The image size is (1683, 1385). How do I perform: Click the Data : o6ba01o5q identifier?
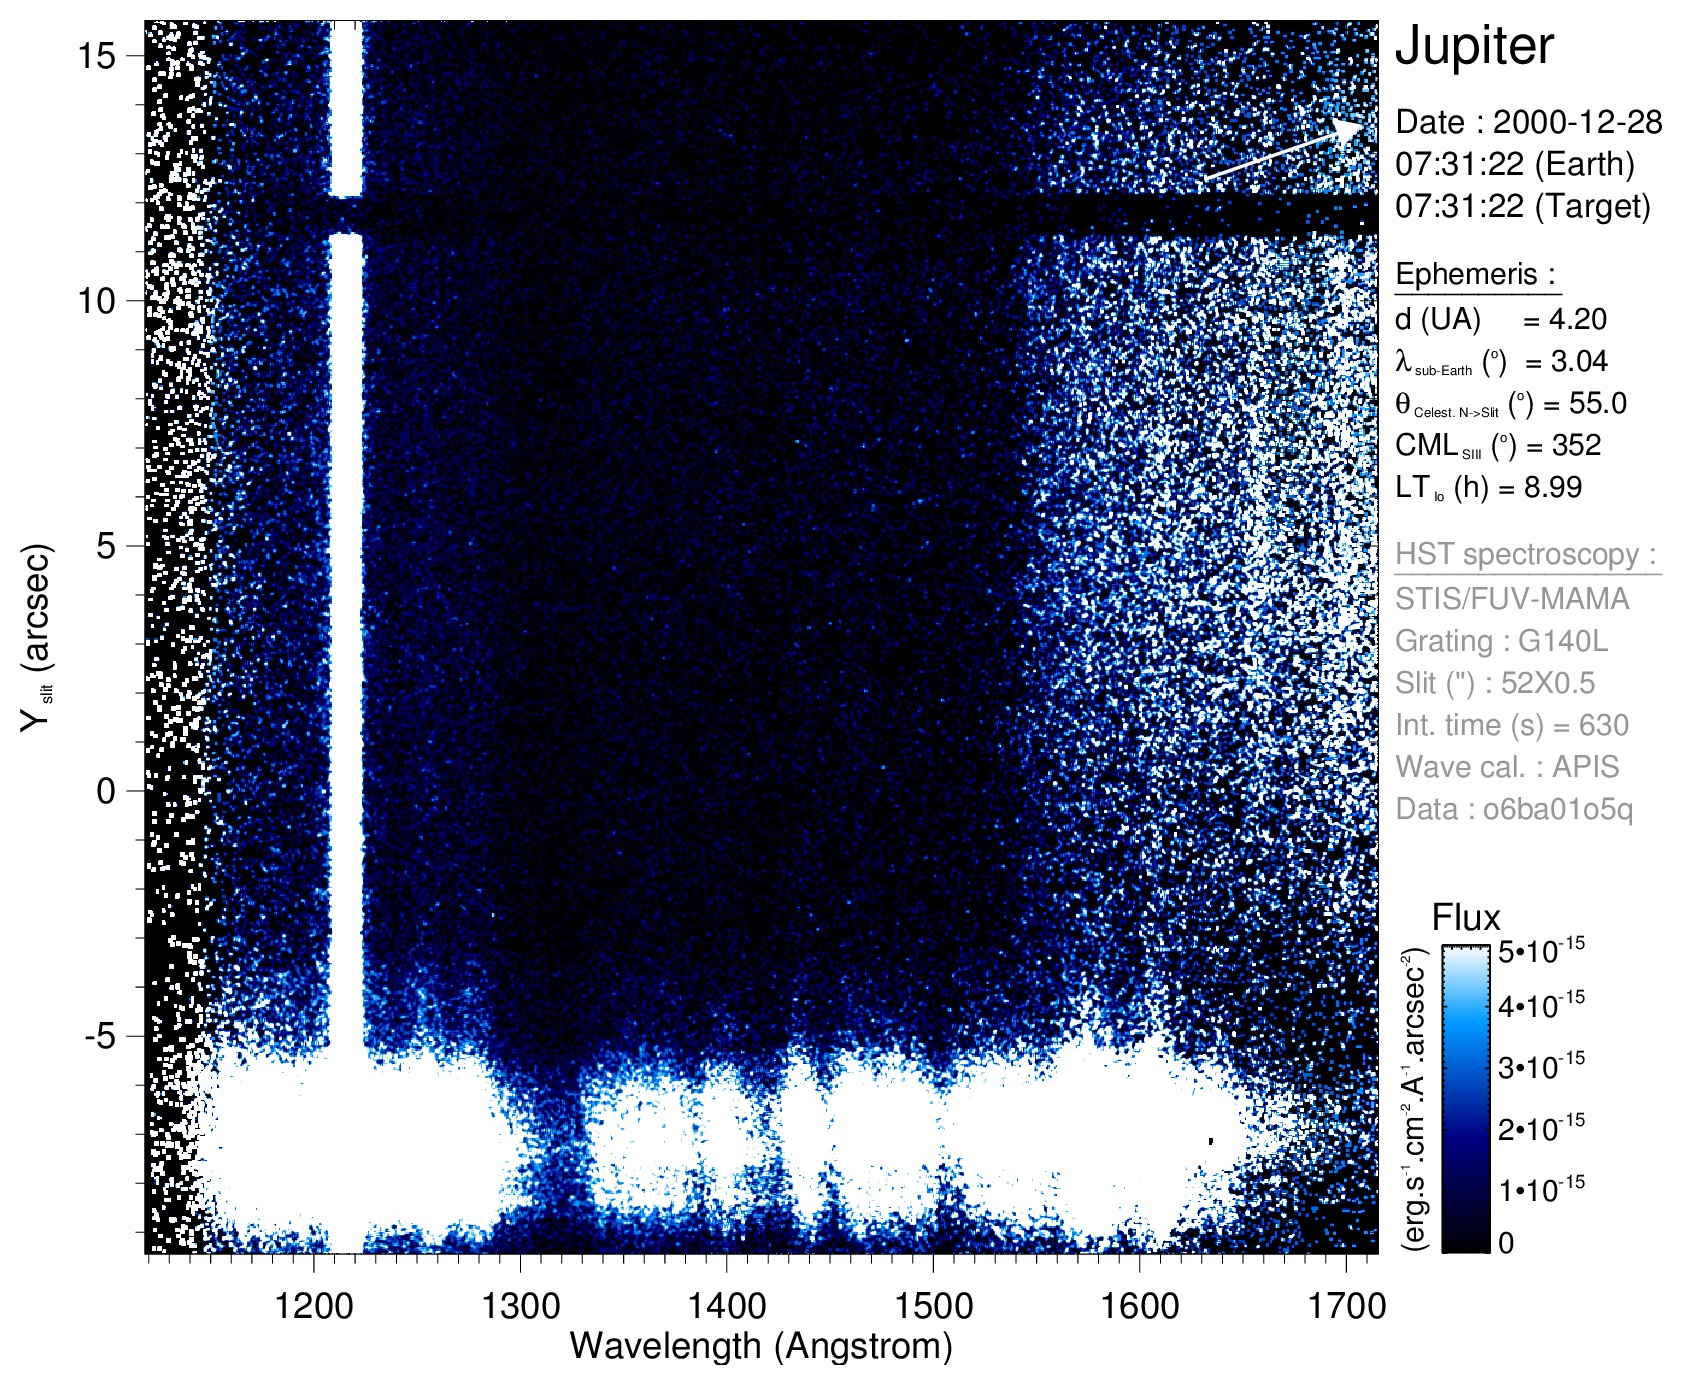point(1513,809)
